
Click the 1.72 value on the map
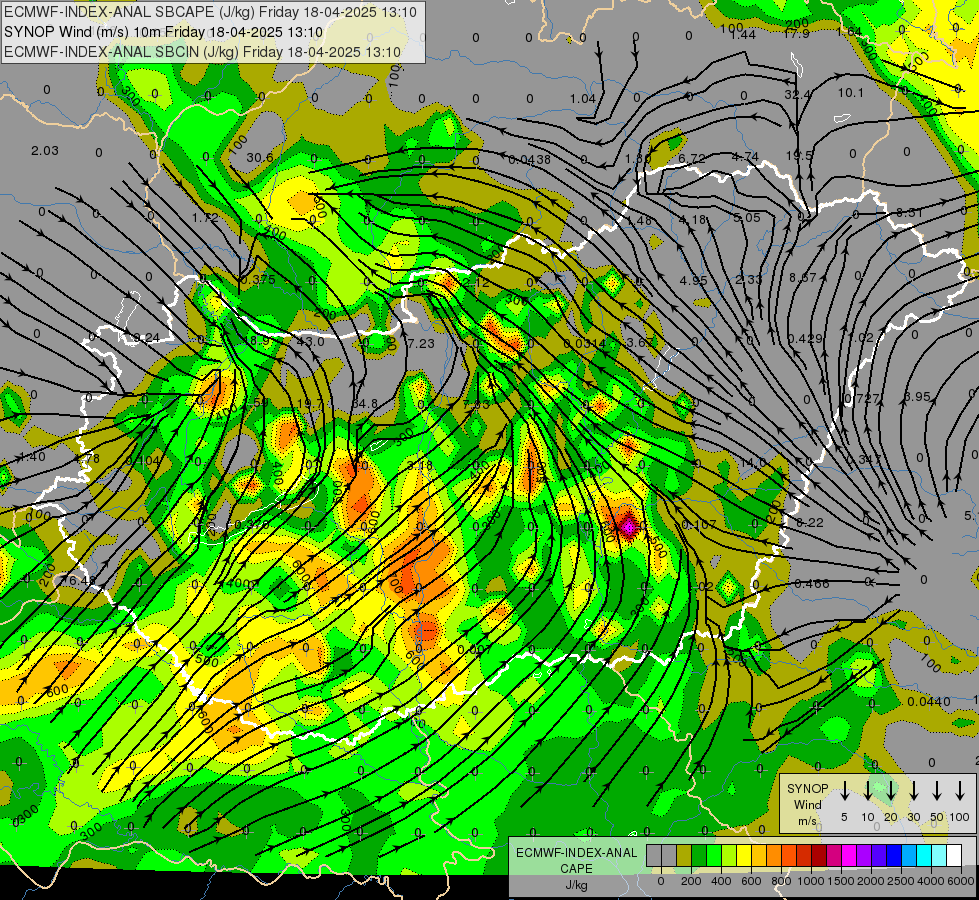click(x=205, y=217)
